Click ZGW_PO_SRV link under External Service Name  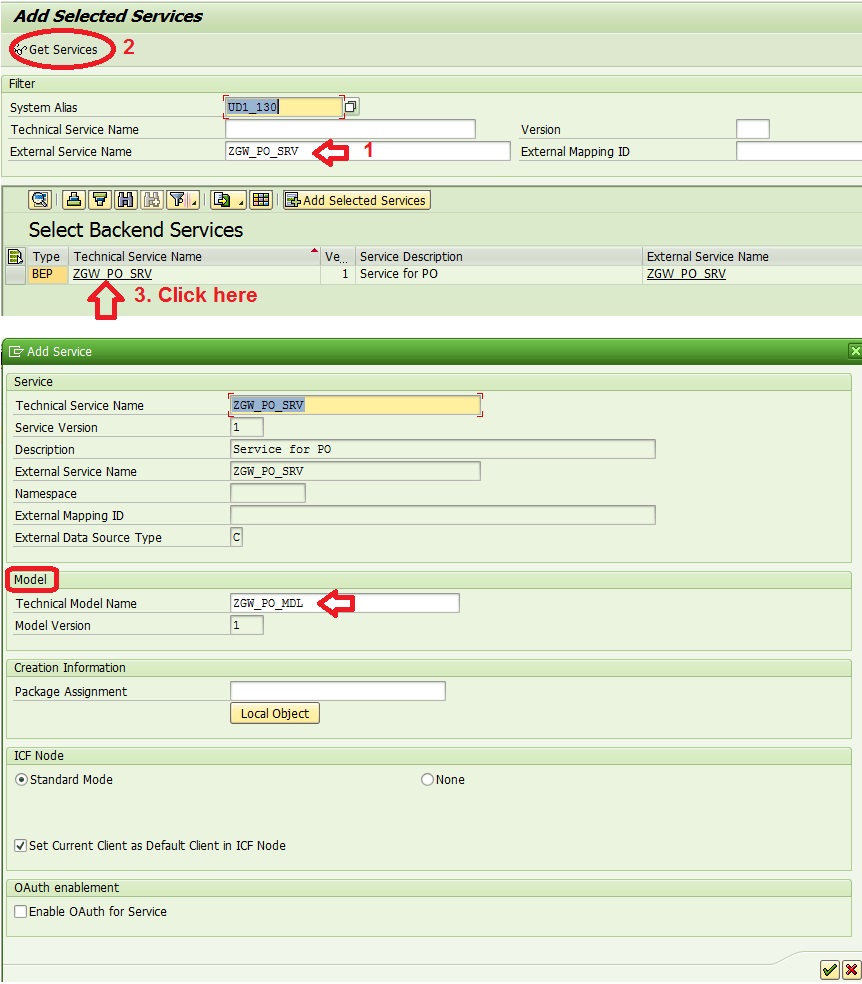tap(686, 274)
